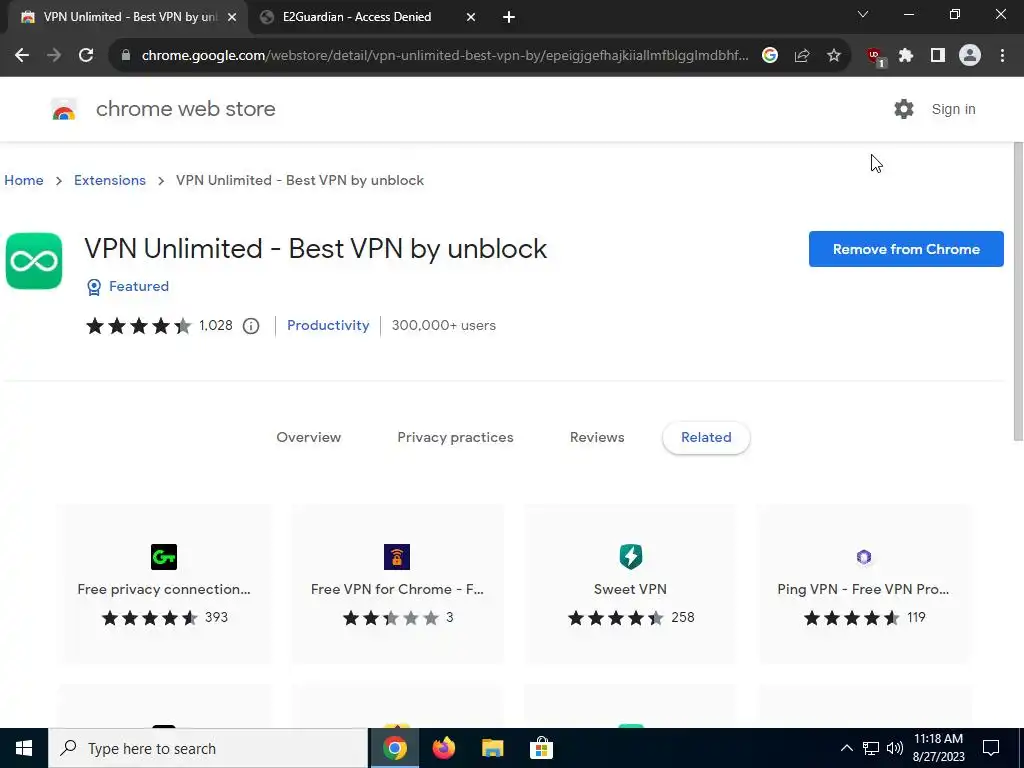Click the 1,028 ratings count

[216, 325]
